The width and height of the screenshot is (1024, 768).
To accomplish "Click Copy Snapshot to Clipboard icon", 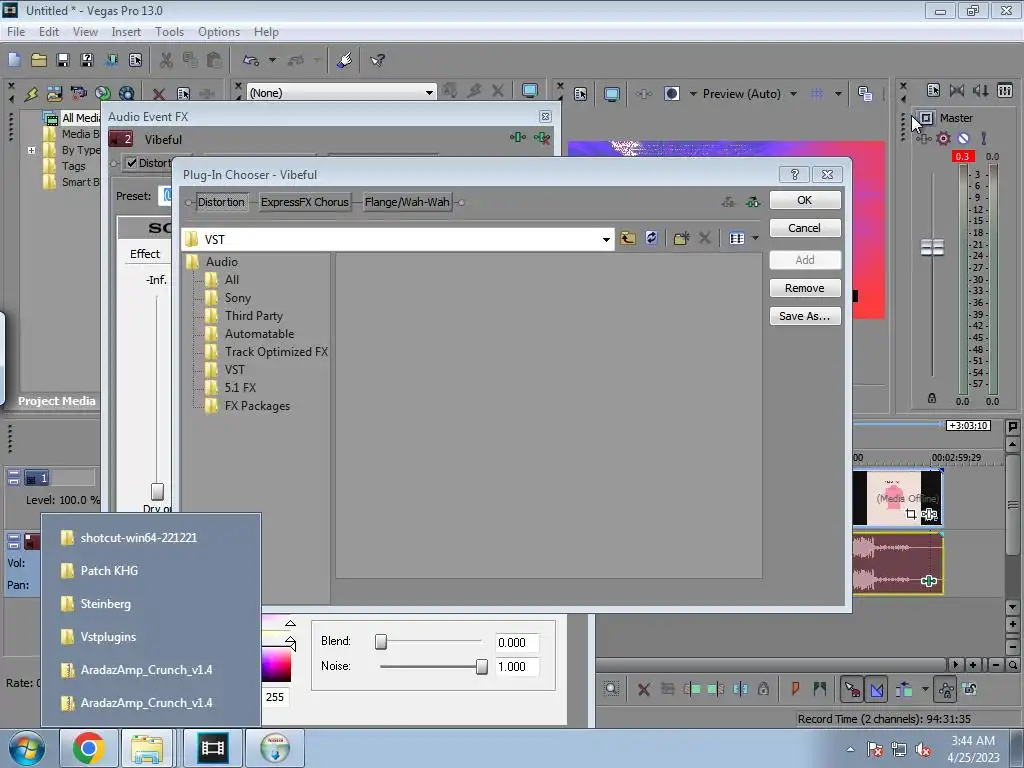I will coord(865,94).
